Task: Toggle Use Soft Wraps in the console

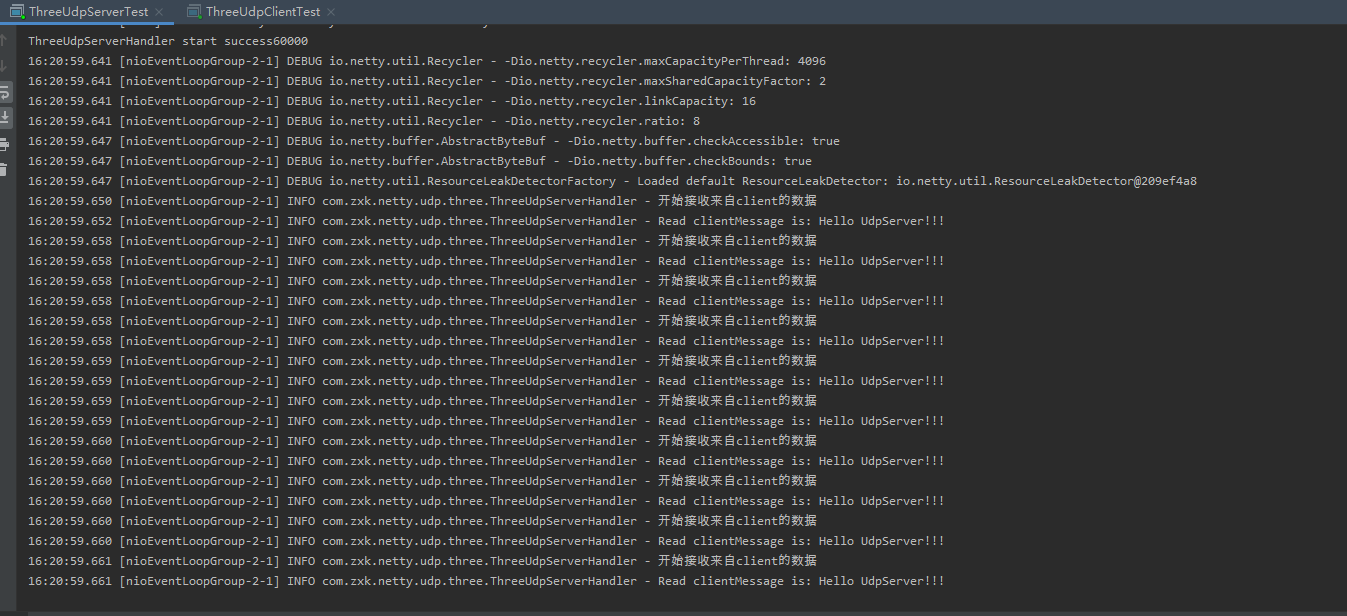Action: [6, 93]
